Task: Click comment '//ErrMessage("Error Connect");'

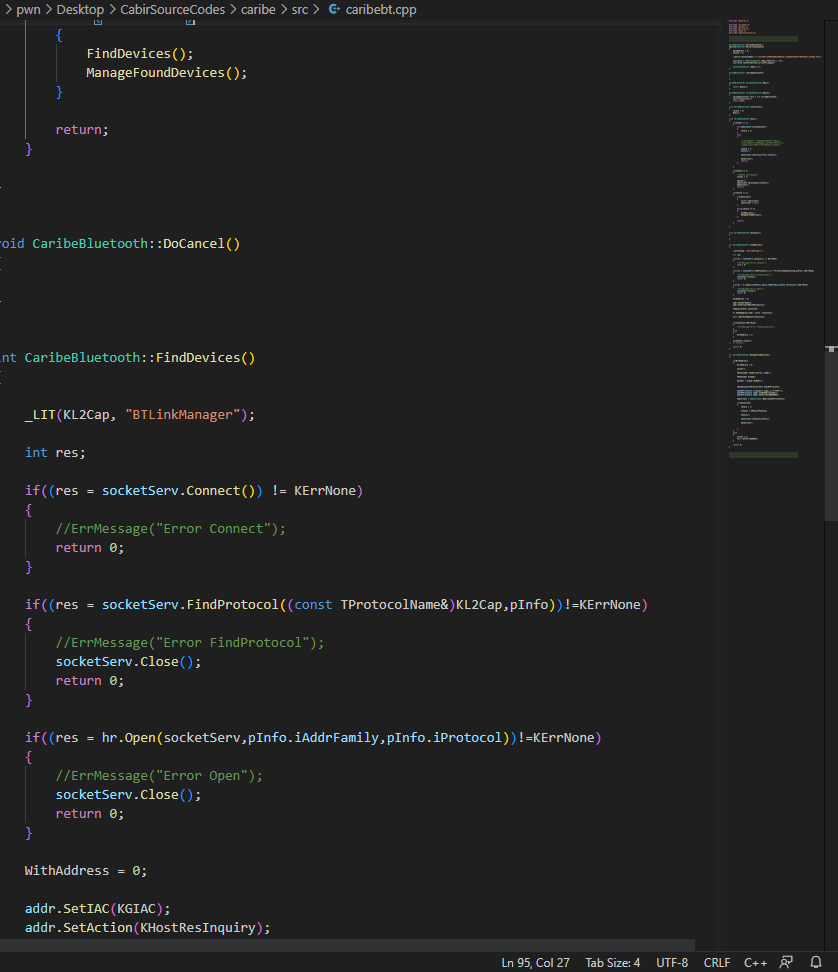Action: 170,529
